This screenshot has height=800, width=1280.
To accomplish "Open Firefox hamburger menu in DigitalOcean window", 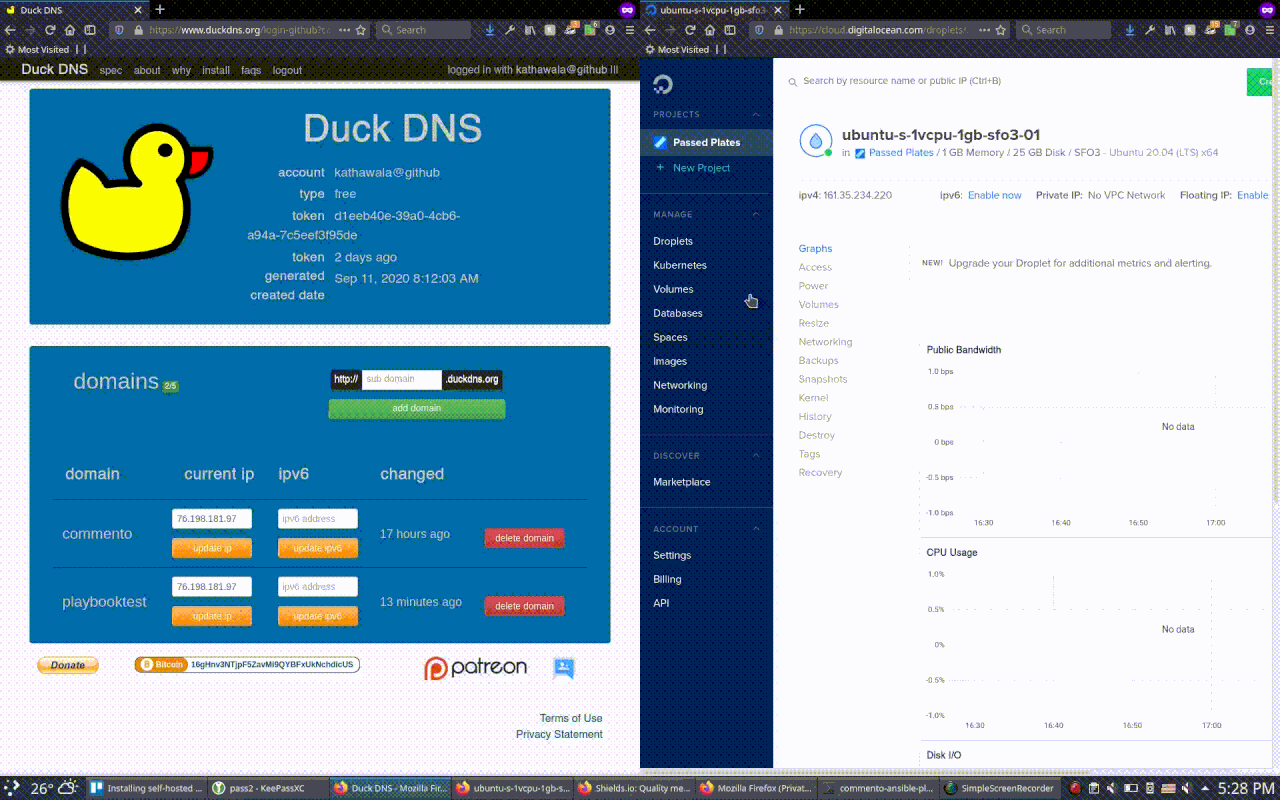I will (1269, 30).
